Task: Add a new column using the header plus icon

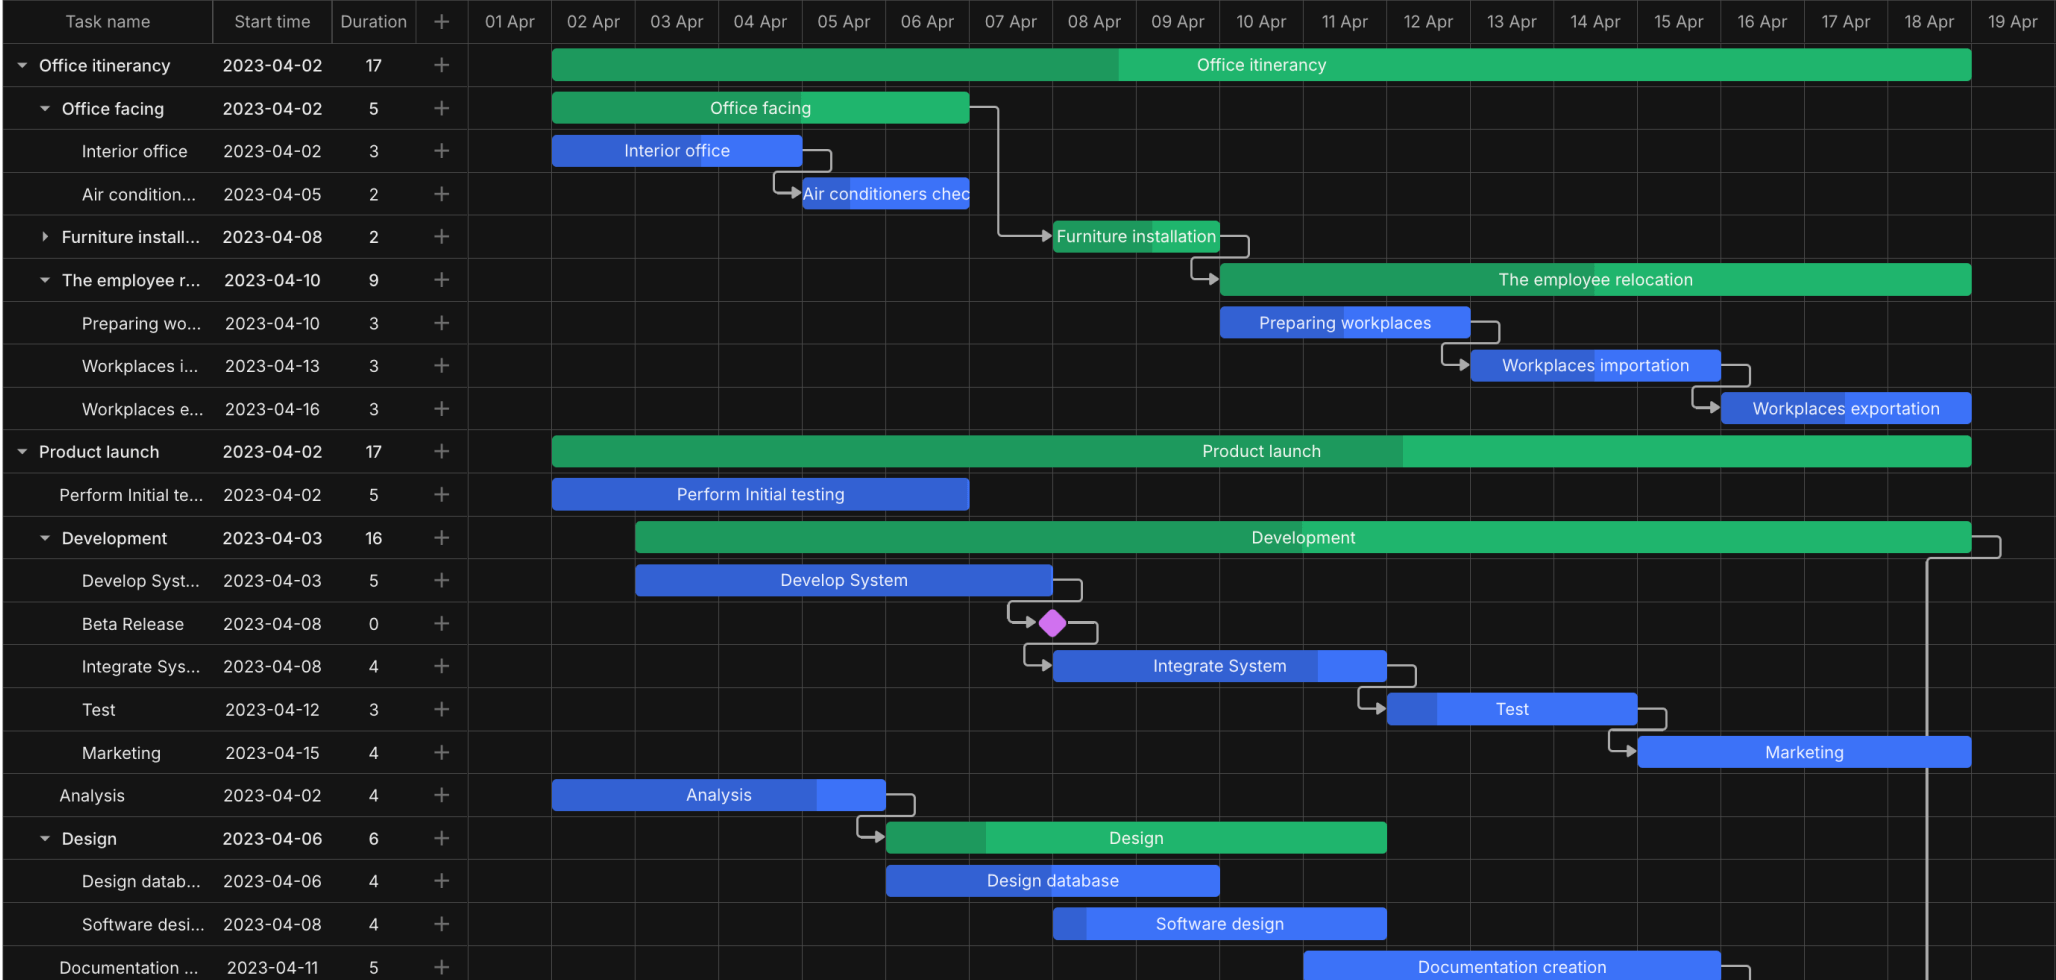Action: pyautogui.click(x=441, y=21)
